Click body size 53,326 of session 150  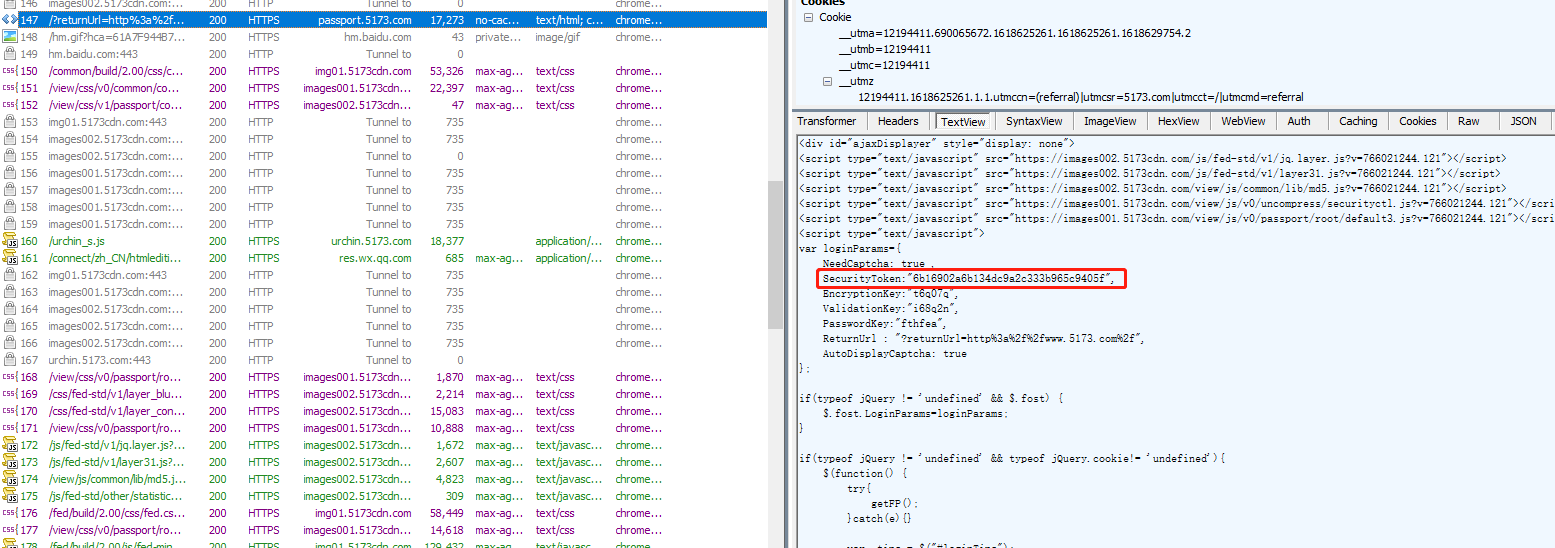coord(446,71)
